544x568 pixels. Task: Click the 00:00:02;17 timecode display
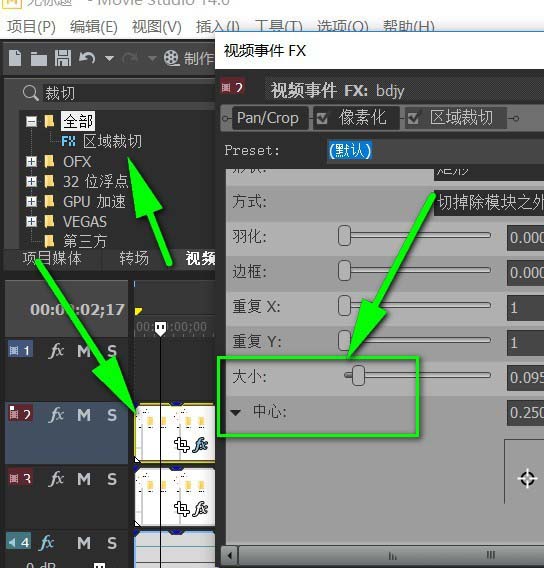point(78,310)
